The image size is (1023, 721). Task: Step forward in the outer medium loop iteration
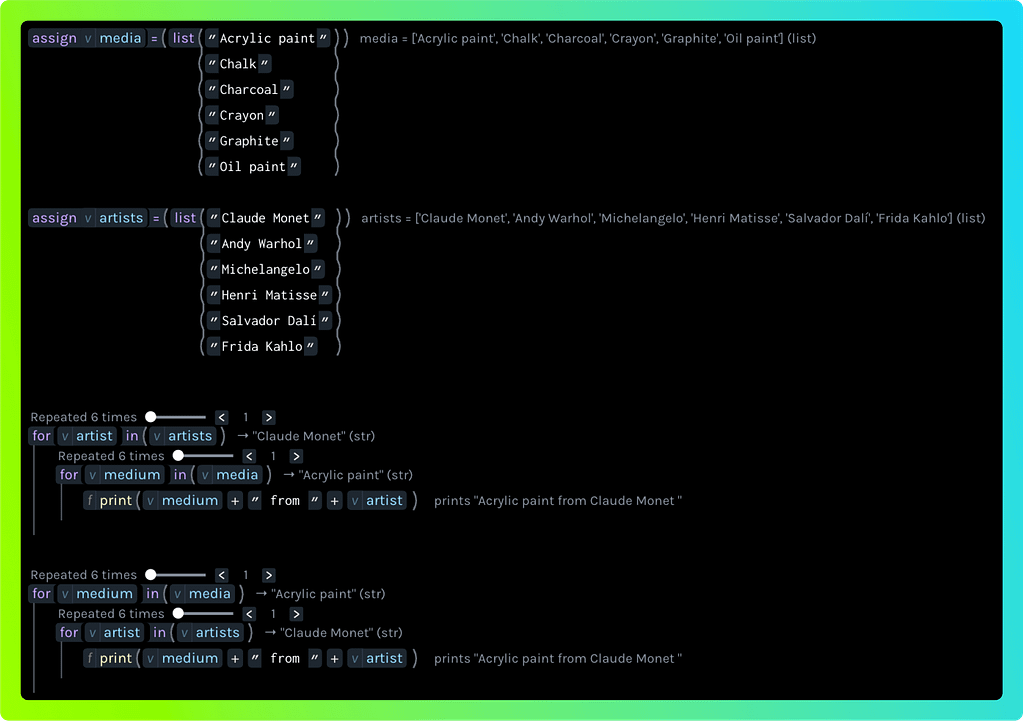pos(269,575)
